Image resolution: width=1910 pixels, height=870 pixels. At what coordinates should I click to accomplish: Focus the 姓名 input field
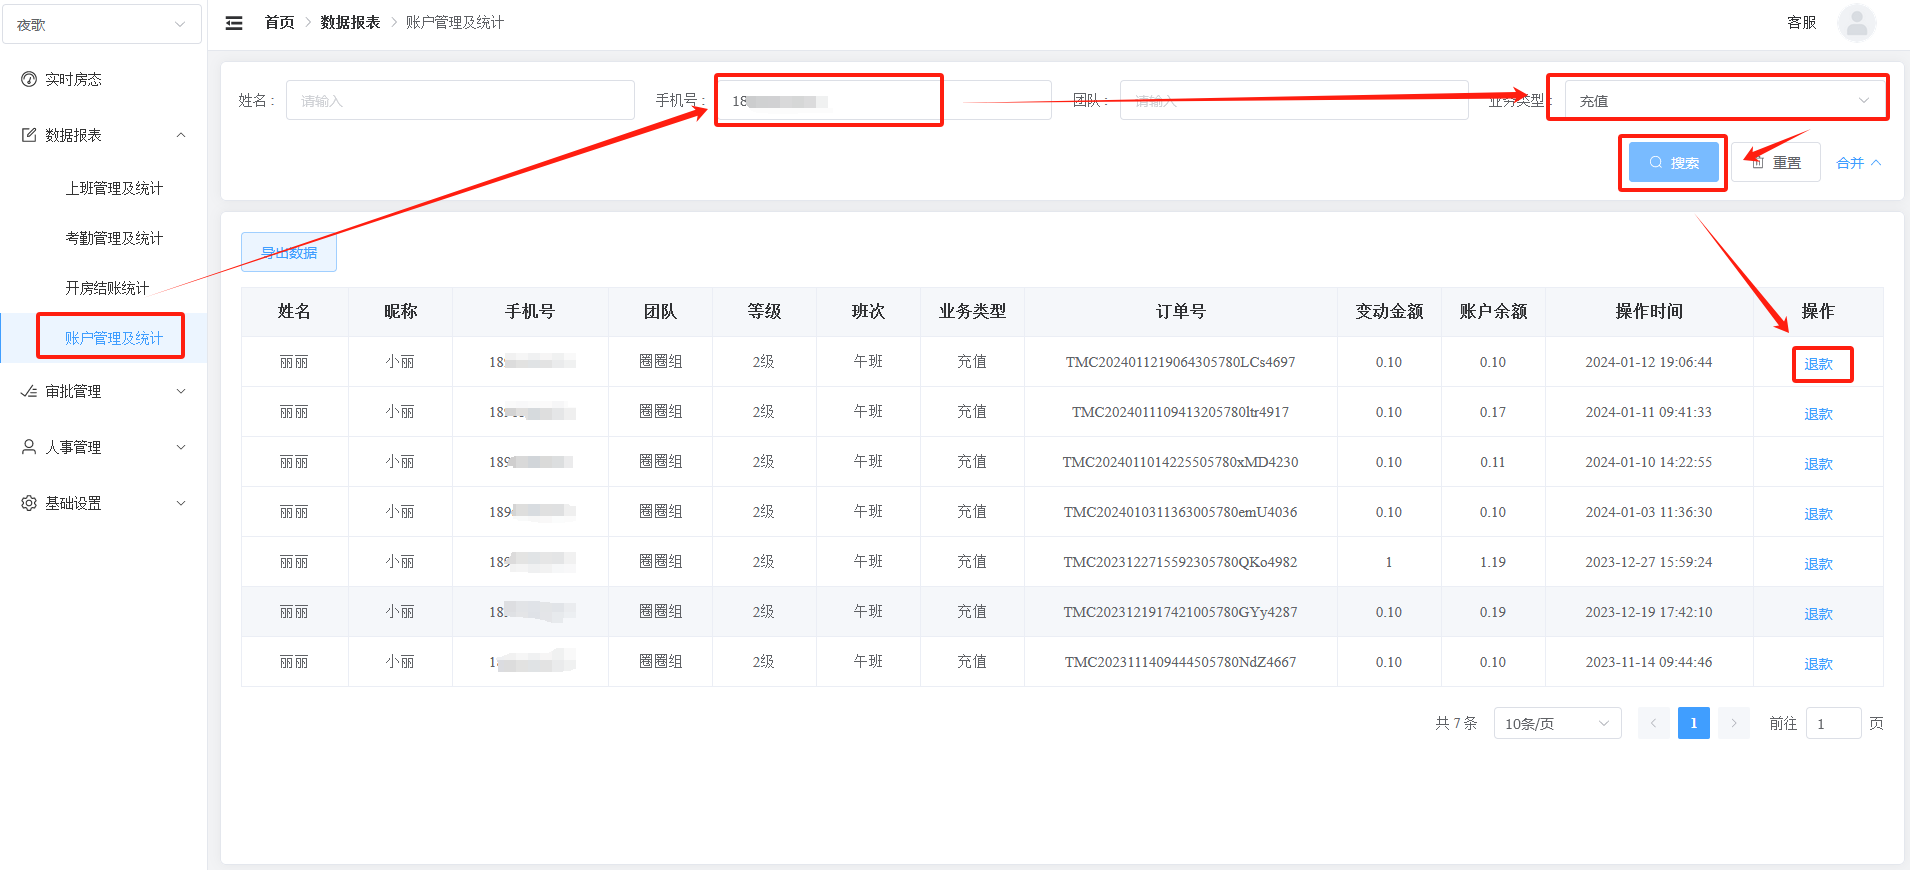460,100
